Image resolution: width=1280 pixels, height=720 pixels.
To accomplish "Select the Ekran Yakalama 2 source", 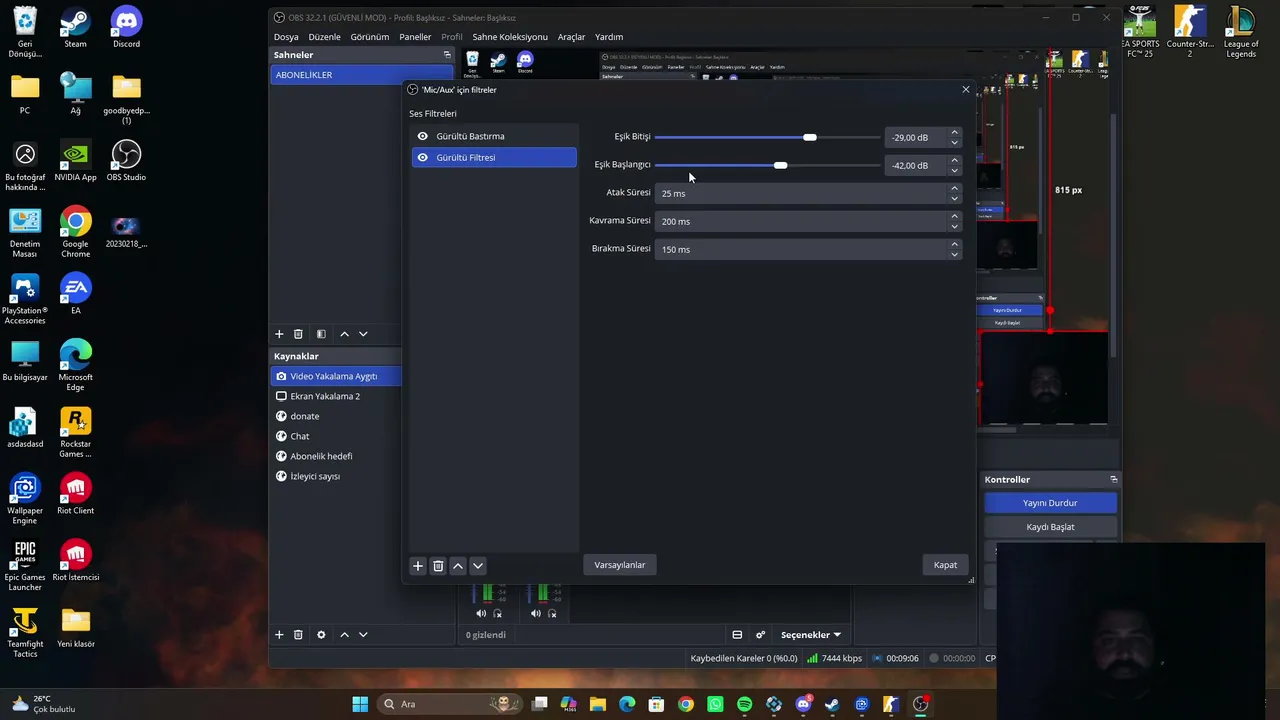I will point(336,396).
